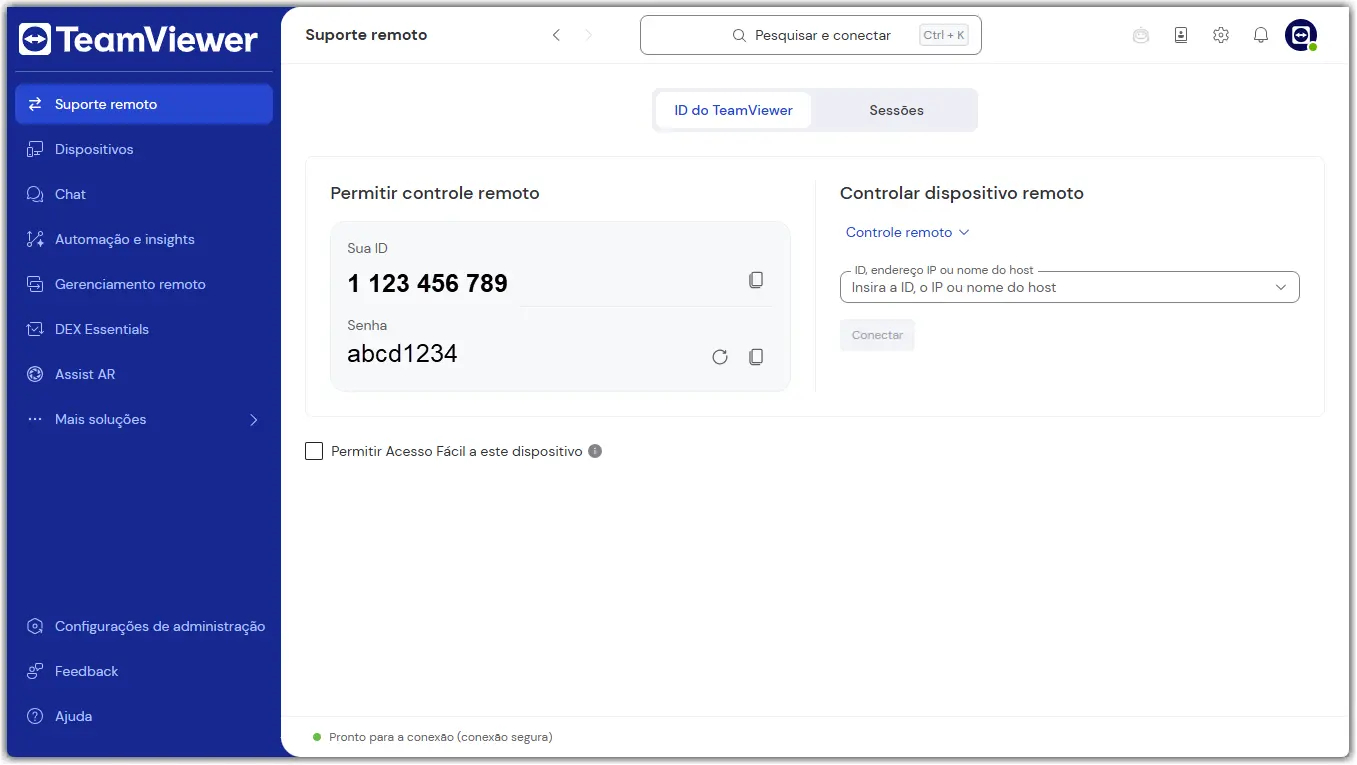Switch to Sessões tab
Viewport: 1357px width, 765px height.
(x=896, y=110)
